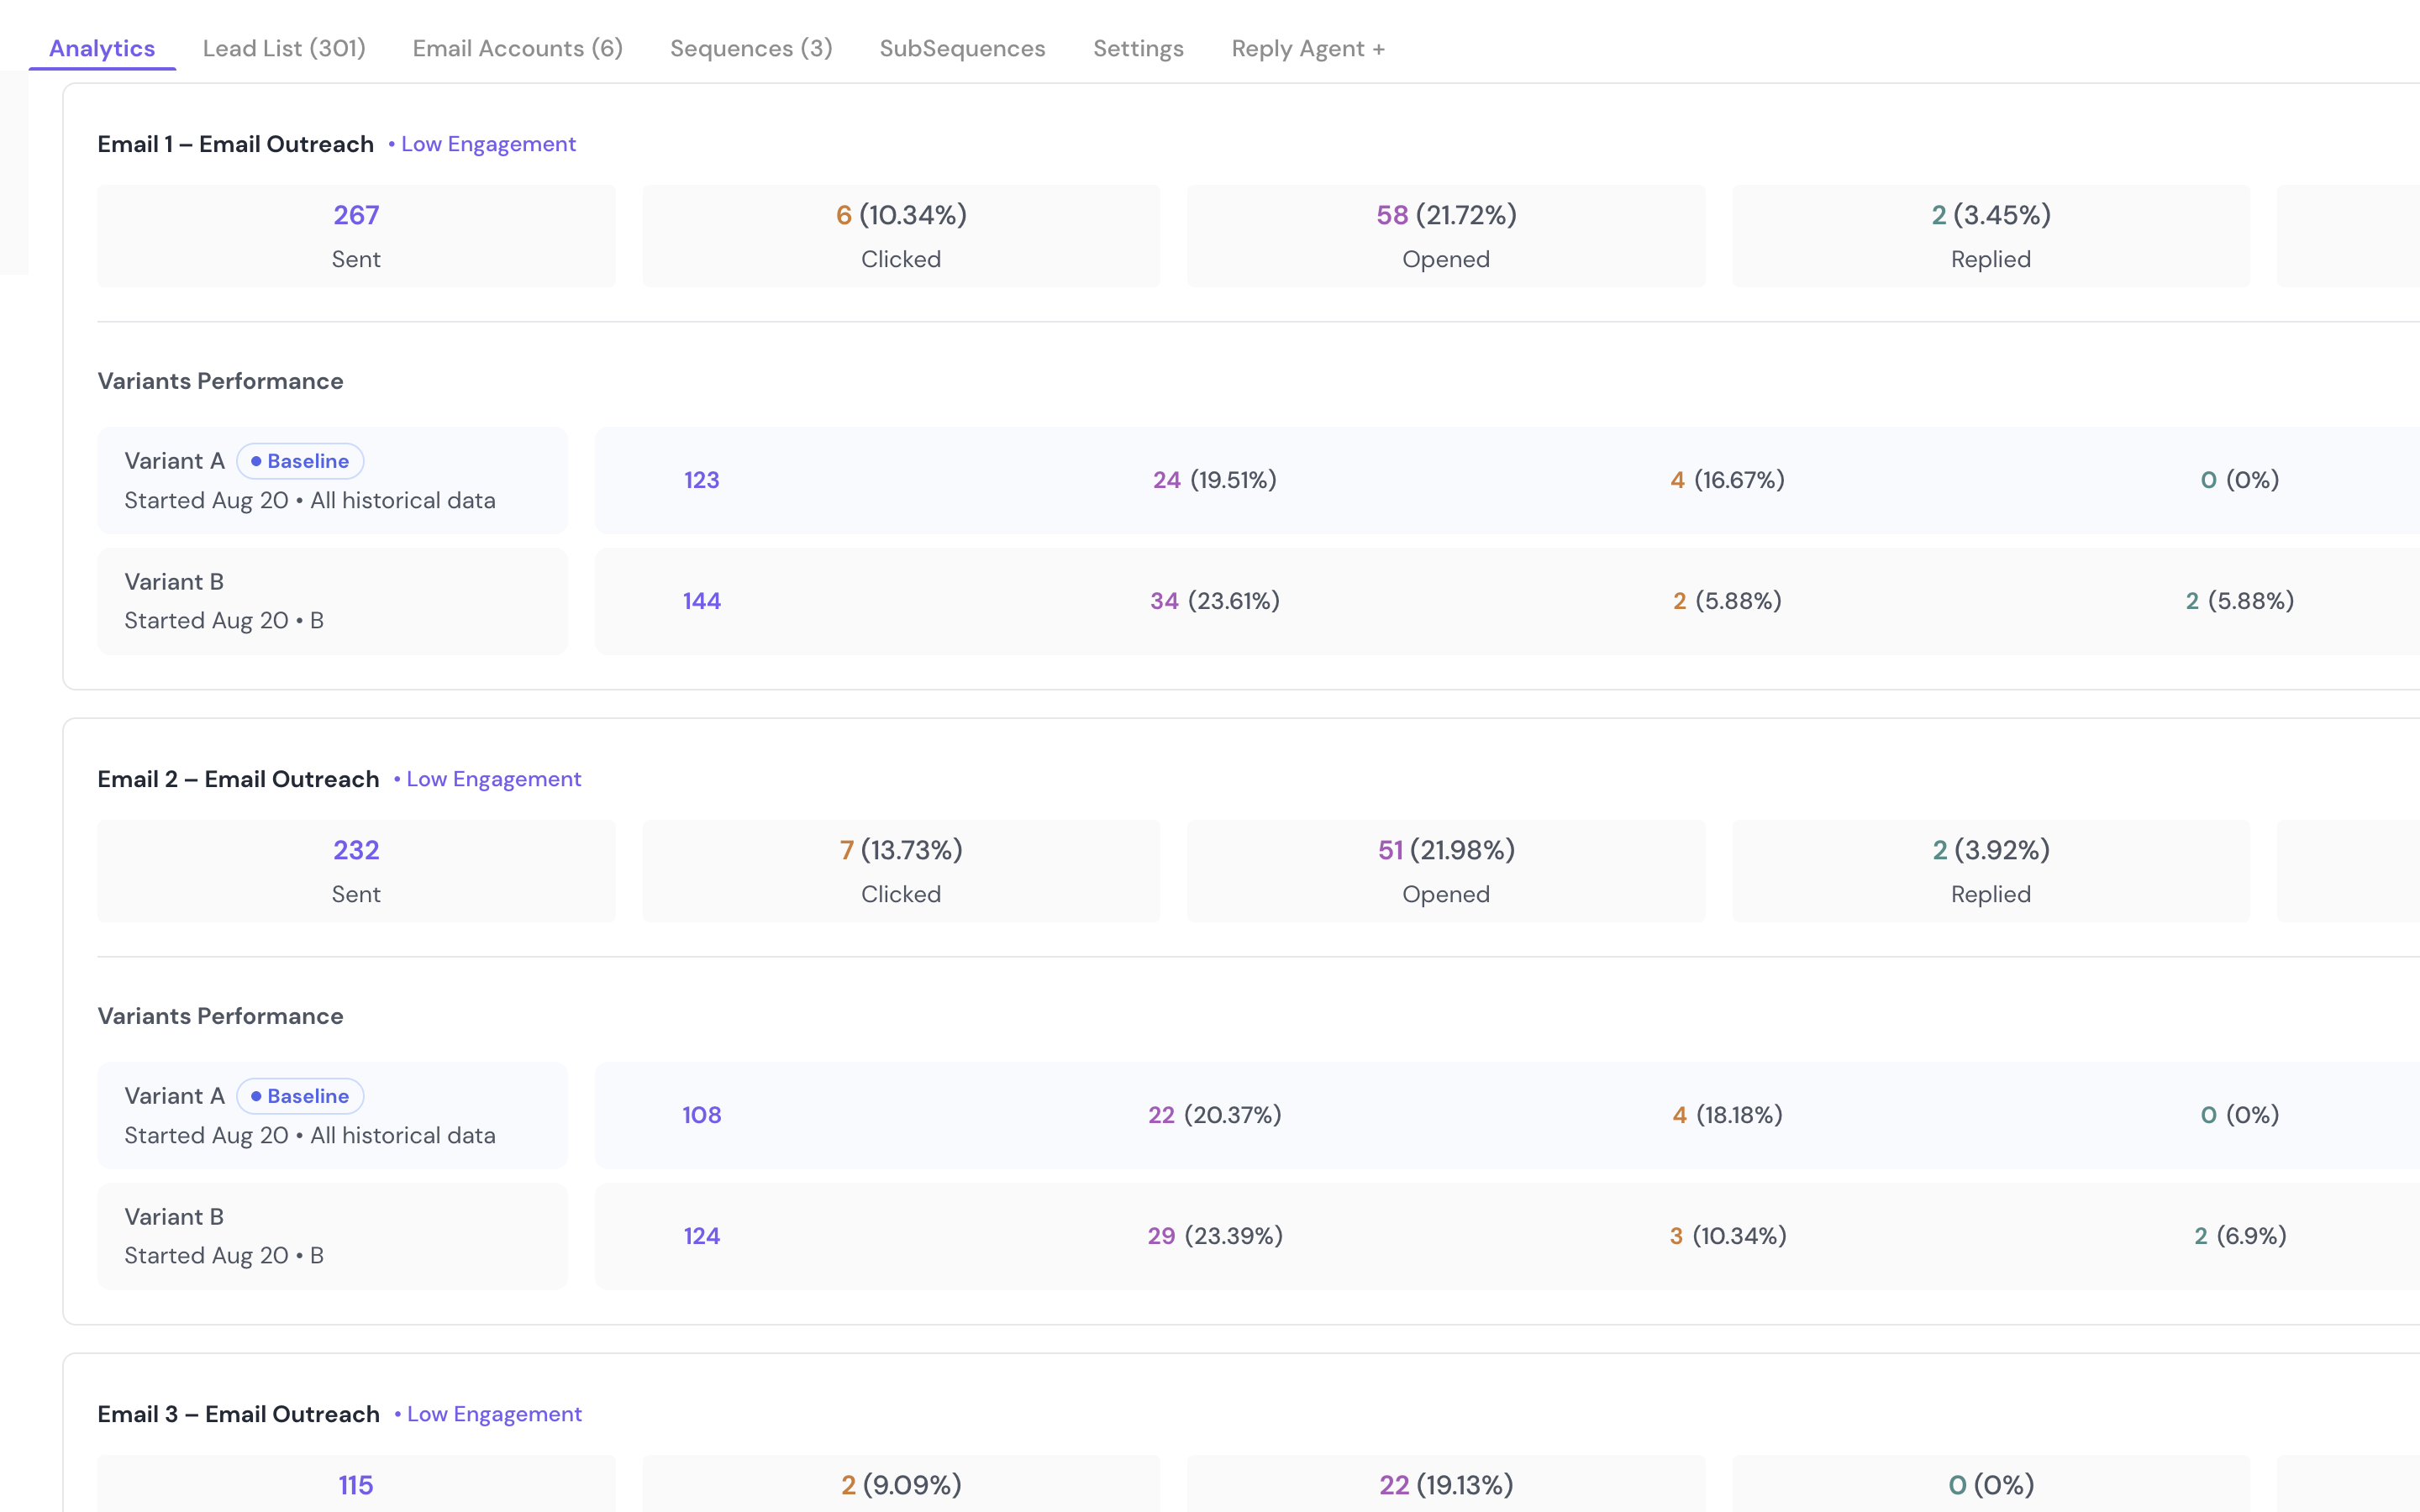Click Email 2 Variant A value 4 (18.18%)
The image size is (2420, 1512).
click(x=1728, y=1115)
